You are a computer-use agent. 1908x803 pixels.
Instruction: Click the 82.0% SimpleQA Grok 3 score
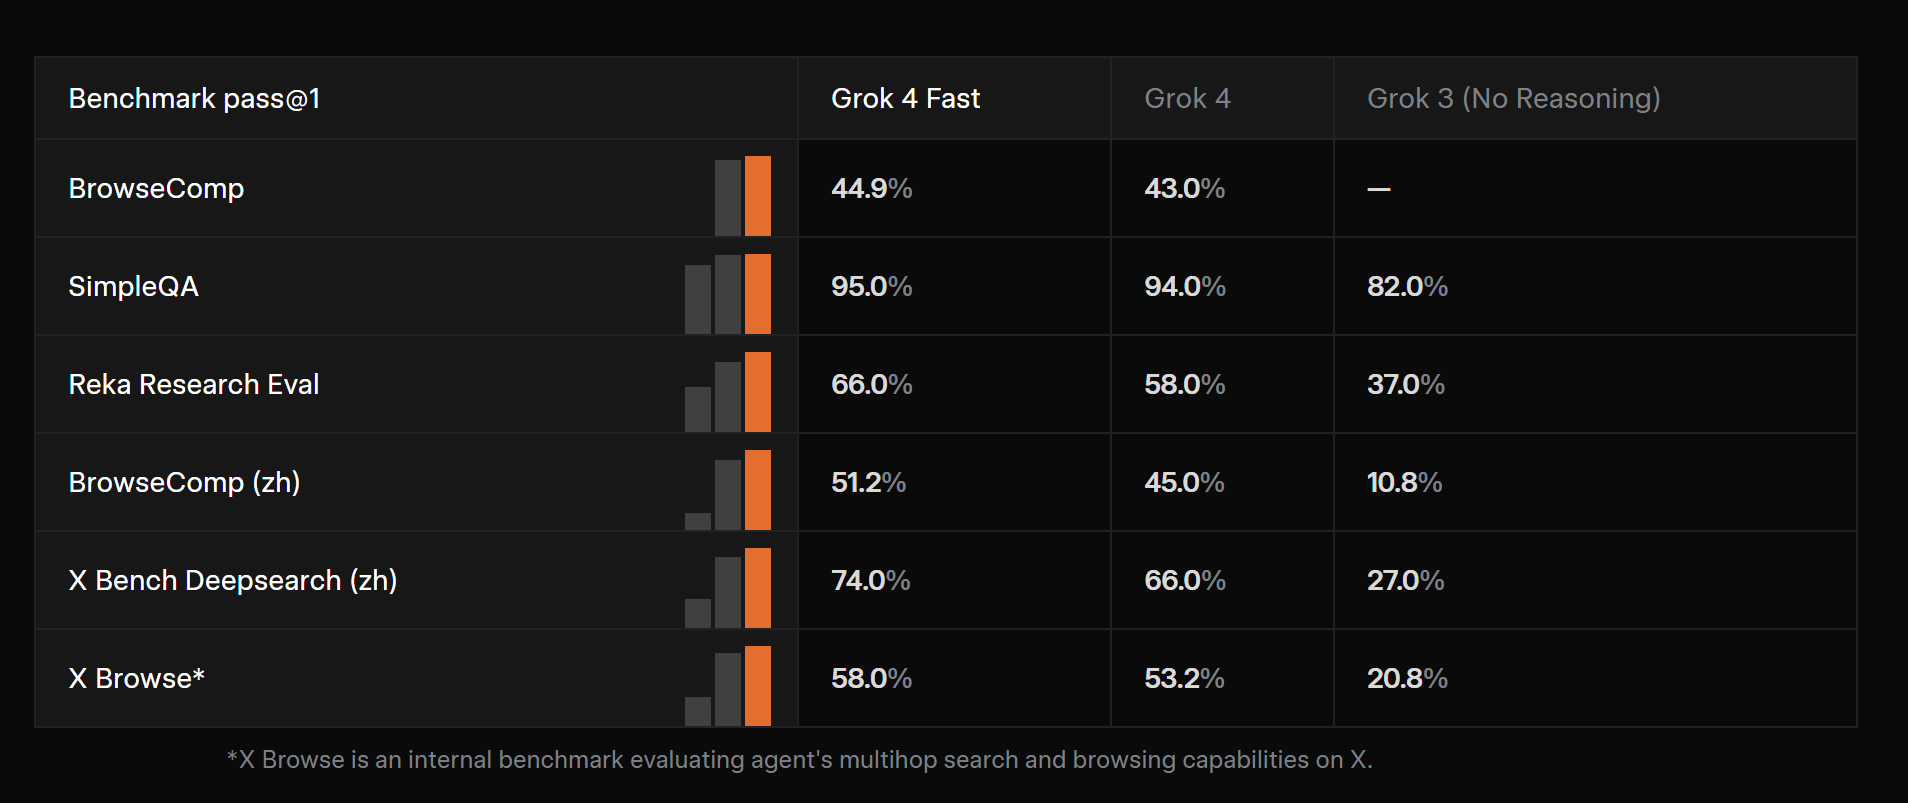point(1407,286)
